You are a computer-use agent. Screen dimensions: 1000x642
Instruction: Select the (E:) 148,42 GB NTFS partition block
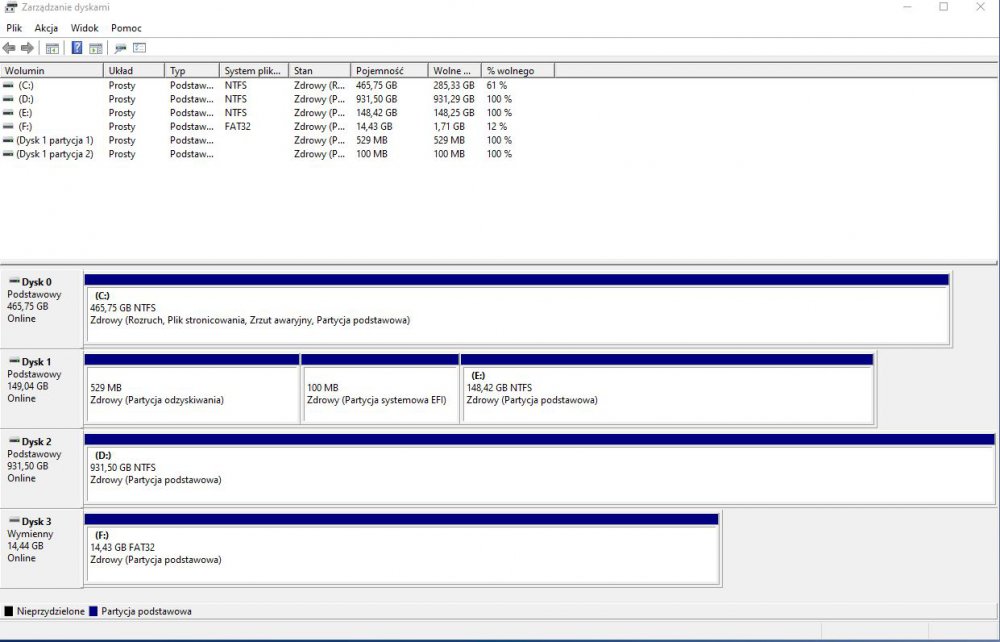(x=667, y=393)
